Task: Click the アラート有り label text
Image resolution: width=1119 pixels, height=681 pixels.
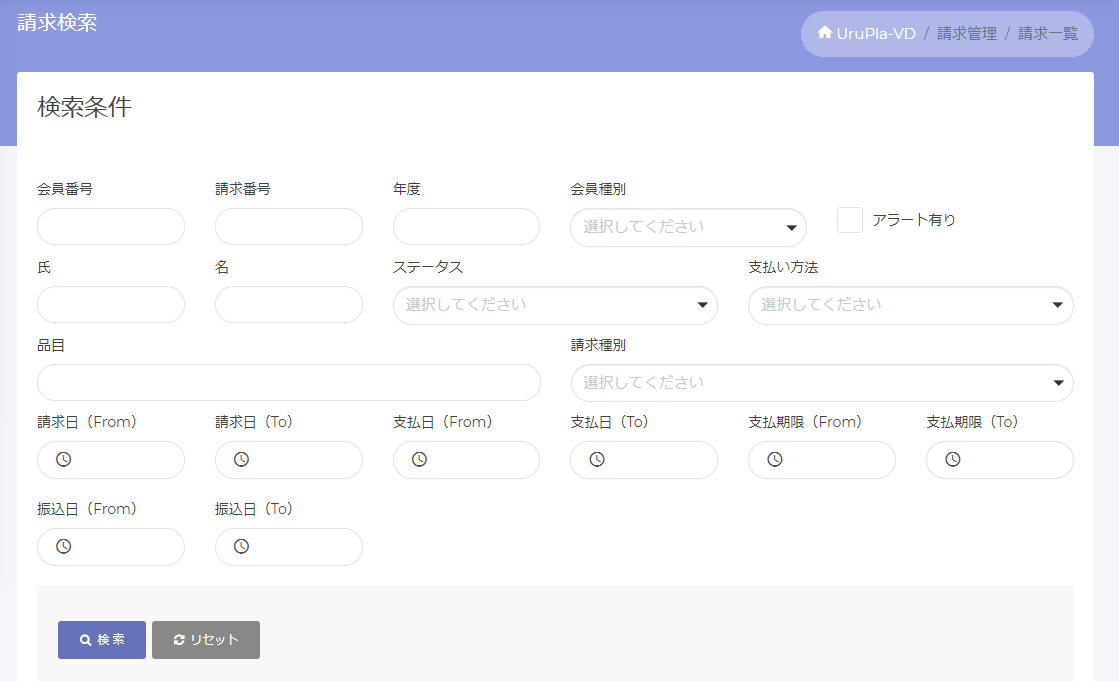Action: point(913,220)
